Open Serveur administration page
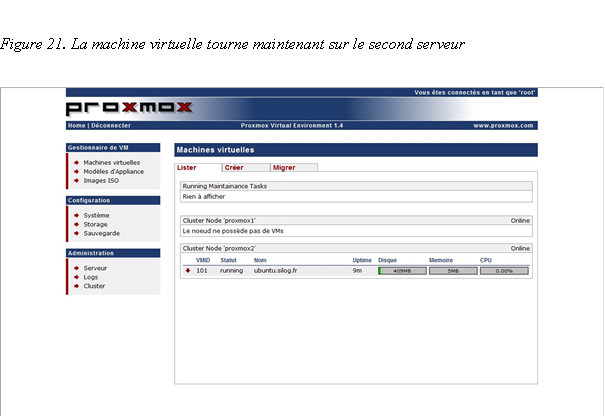The width and height of the screenshot is (605, 417). (x=95, y=268)
